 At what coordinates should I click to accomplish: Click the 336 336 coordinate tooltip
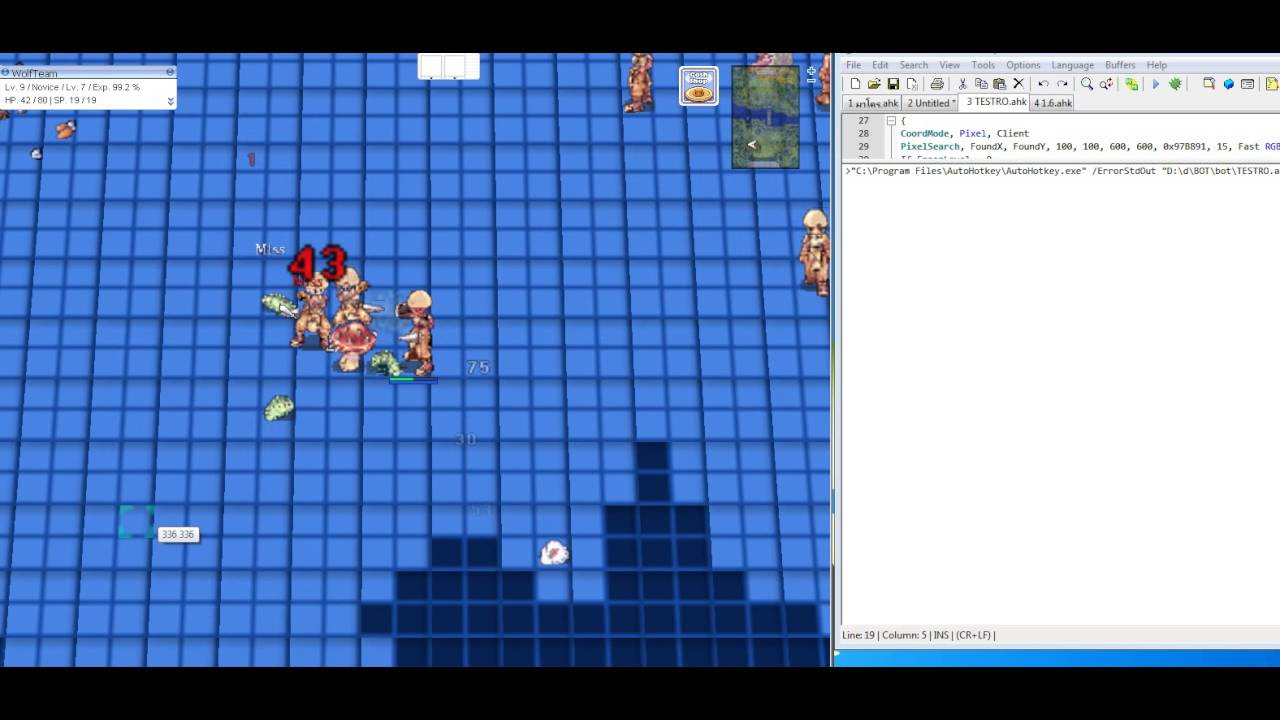(178, 534)
